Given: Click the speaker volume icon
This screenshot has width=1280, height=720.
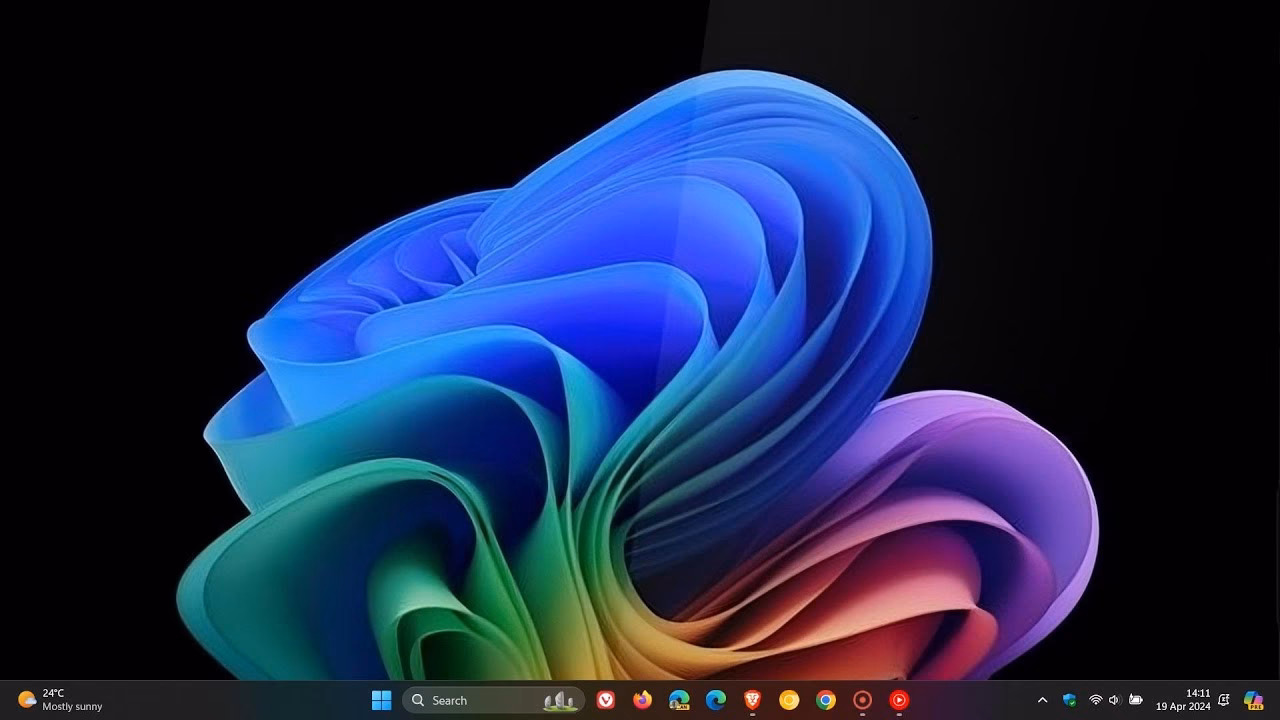Looking at the screenshot, I should 1114,700.
